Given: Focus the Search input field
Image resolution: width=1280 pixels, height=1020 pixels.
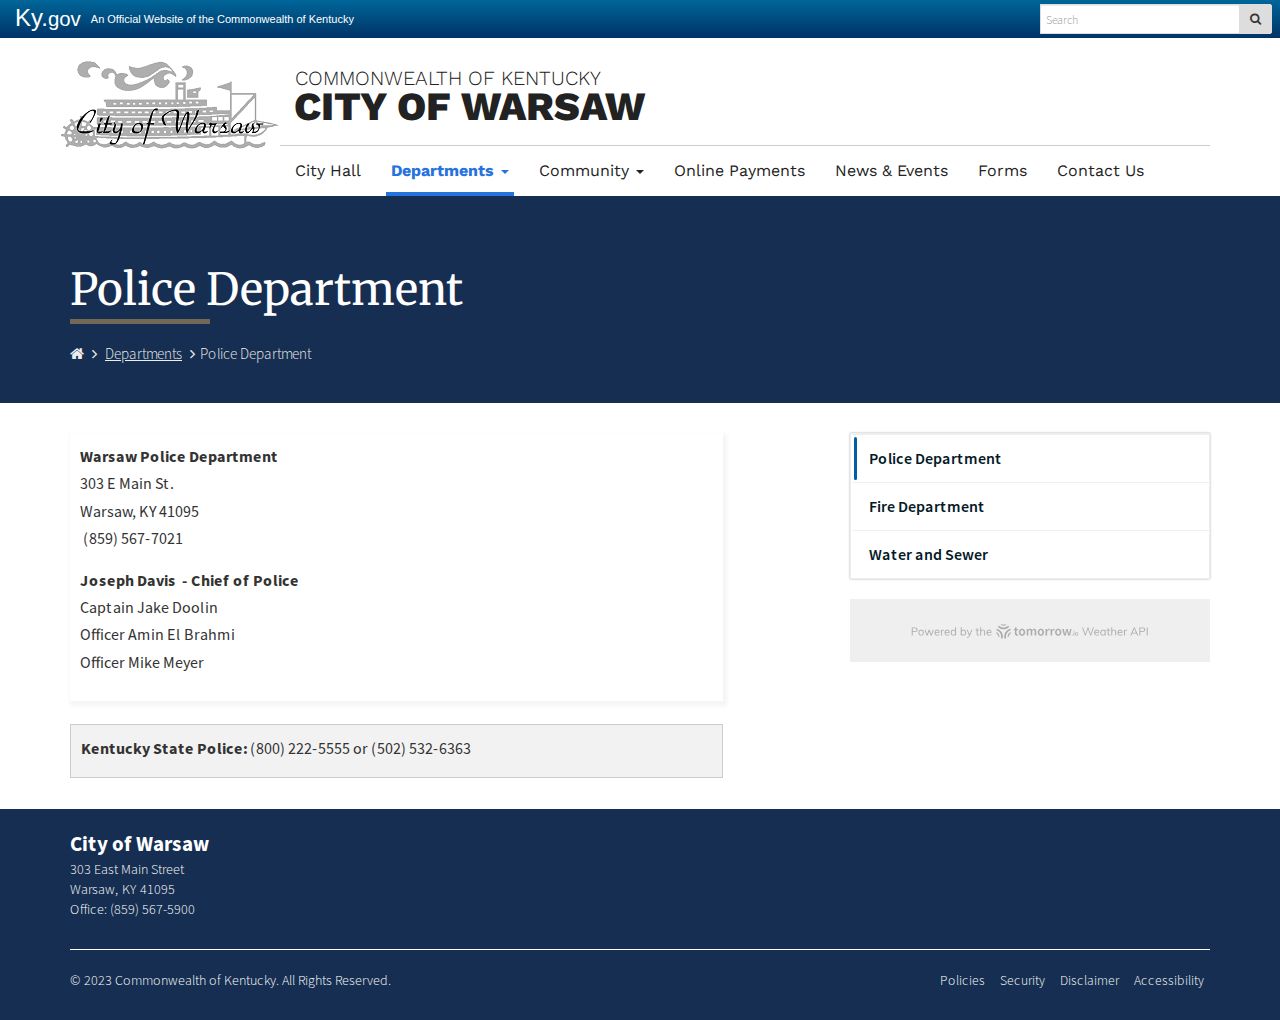Looking at the screenshot, I should pos(1139,19).
